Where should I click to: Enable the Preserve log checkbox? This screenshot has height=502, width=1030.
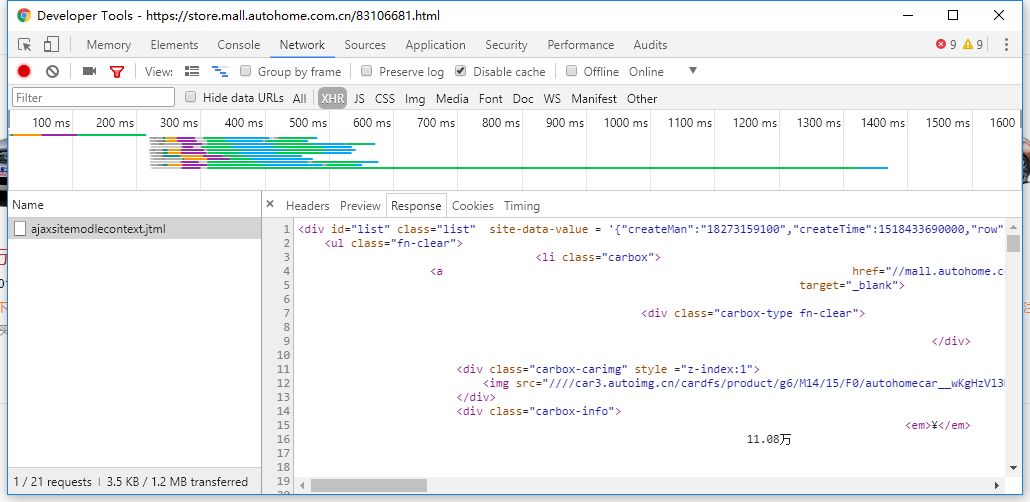367,71
